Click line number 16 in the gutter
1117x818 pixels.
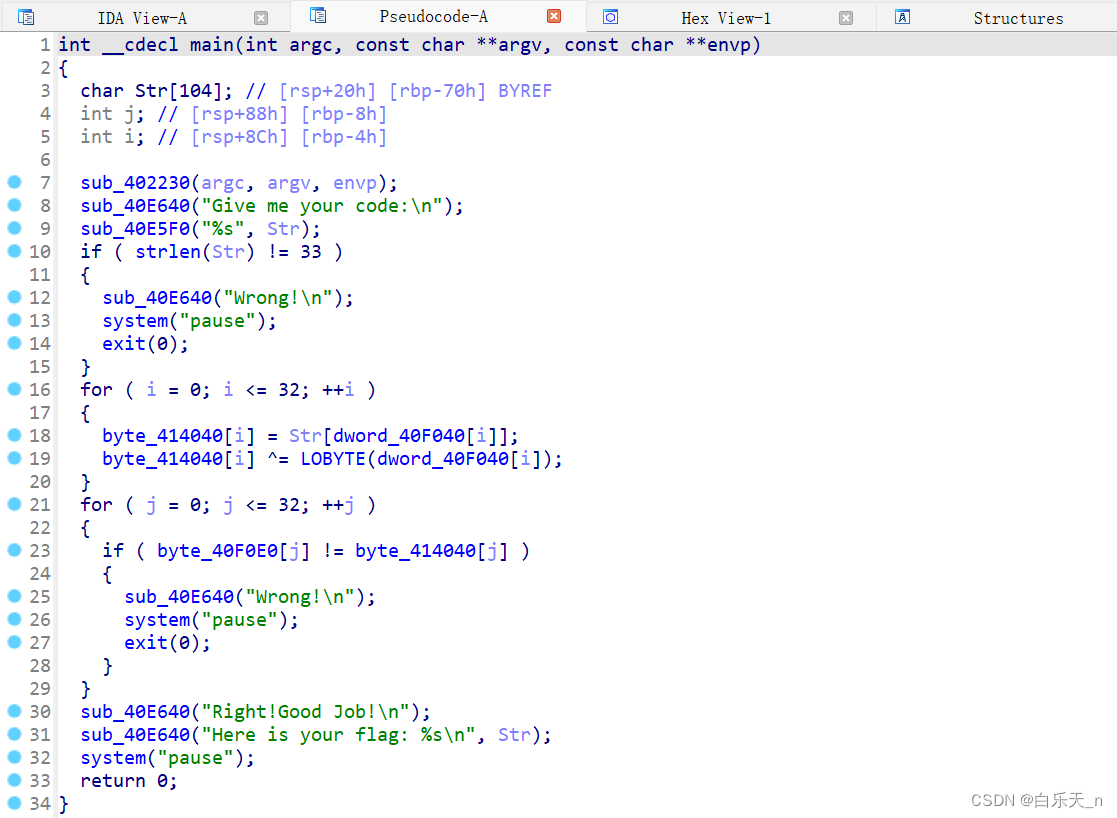[x=40, y=390]
